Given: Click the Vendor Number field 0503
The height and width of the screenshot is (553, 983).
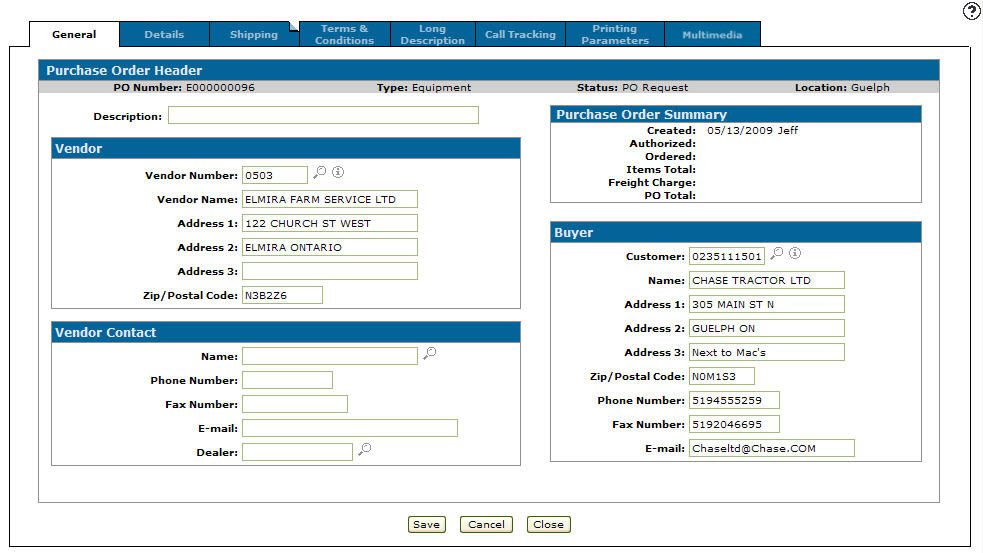Looking at the screenshot, I should click(x=275, y=175).
